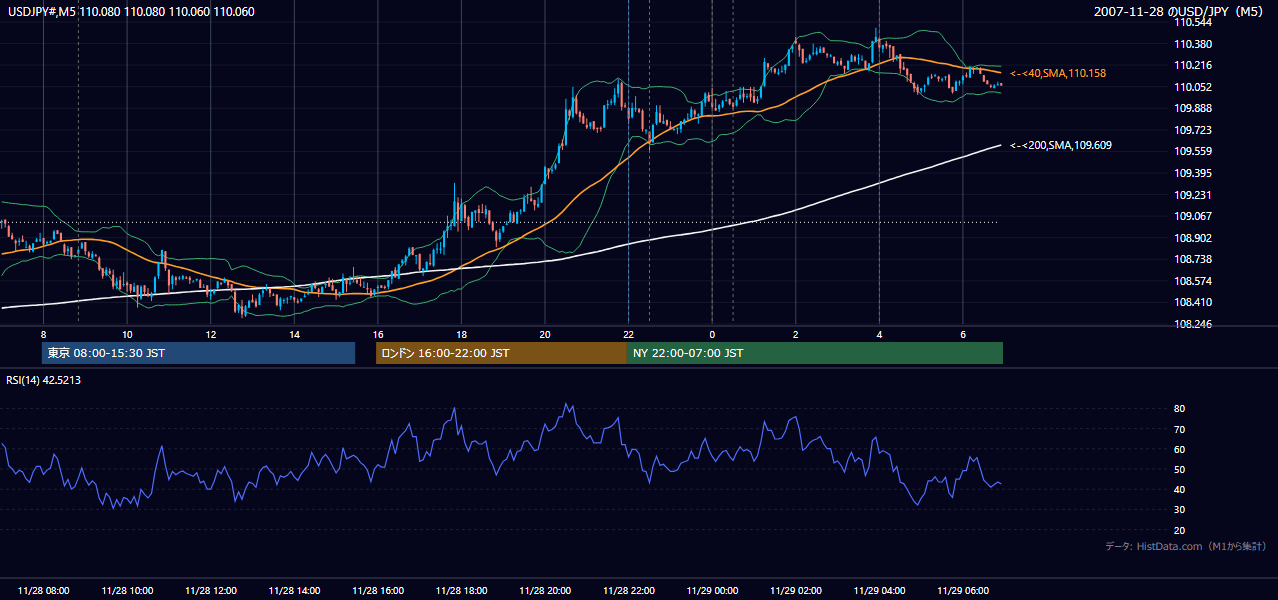
Task: Click the 2007-11-28 USD/JPY (M5) chart title
Action: point(1180,12)
